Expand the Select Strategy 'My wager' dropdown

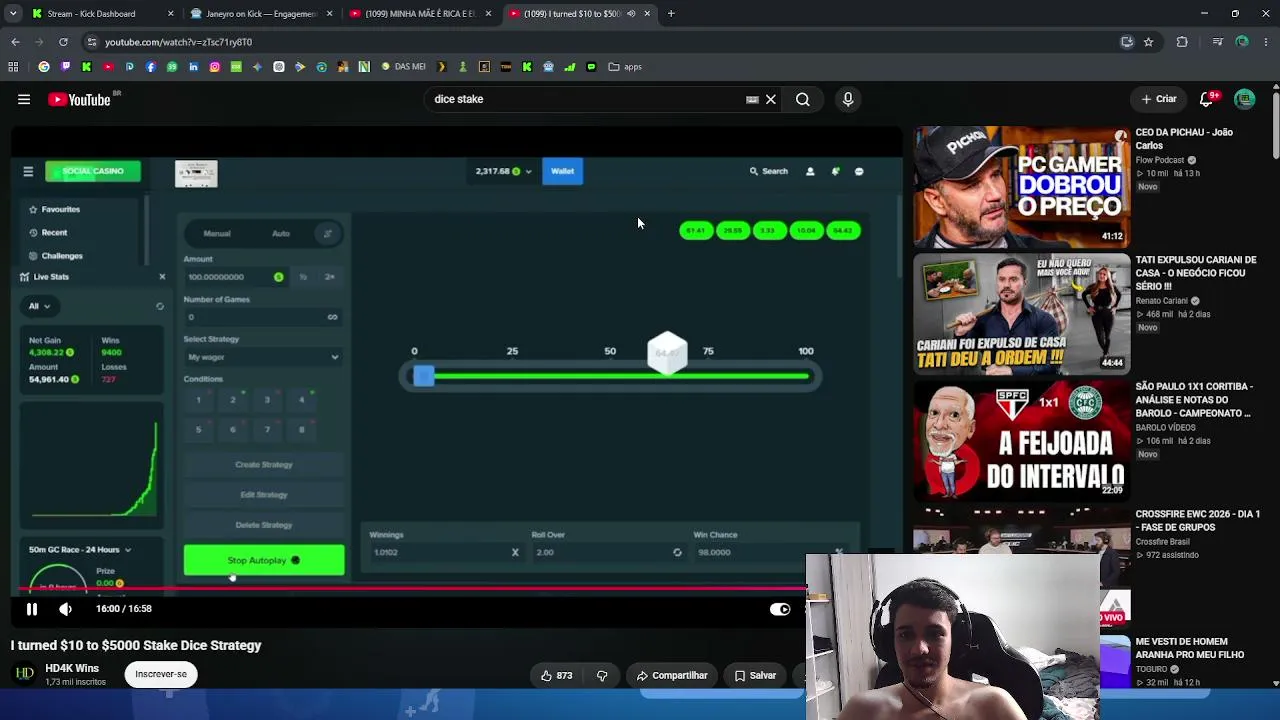click(264, 357)
